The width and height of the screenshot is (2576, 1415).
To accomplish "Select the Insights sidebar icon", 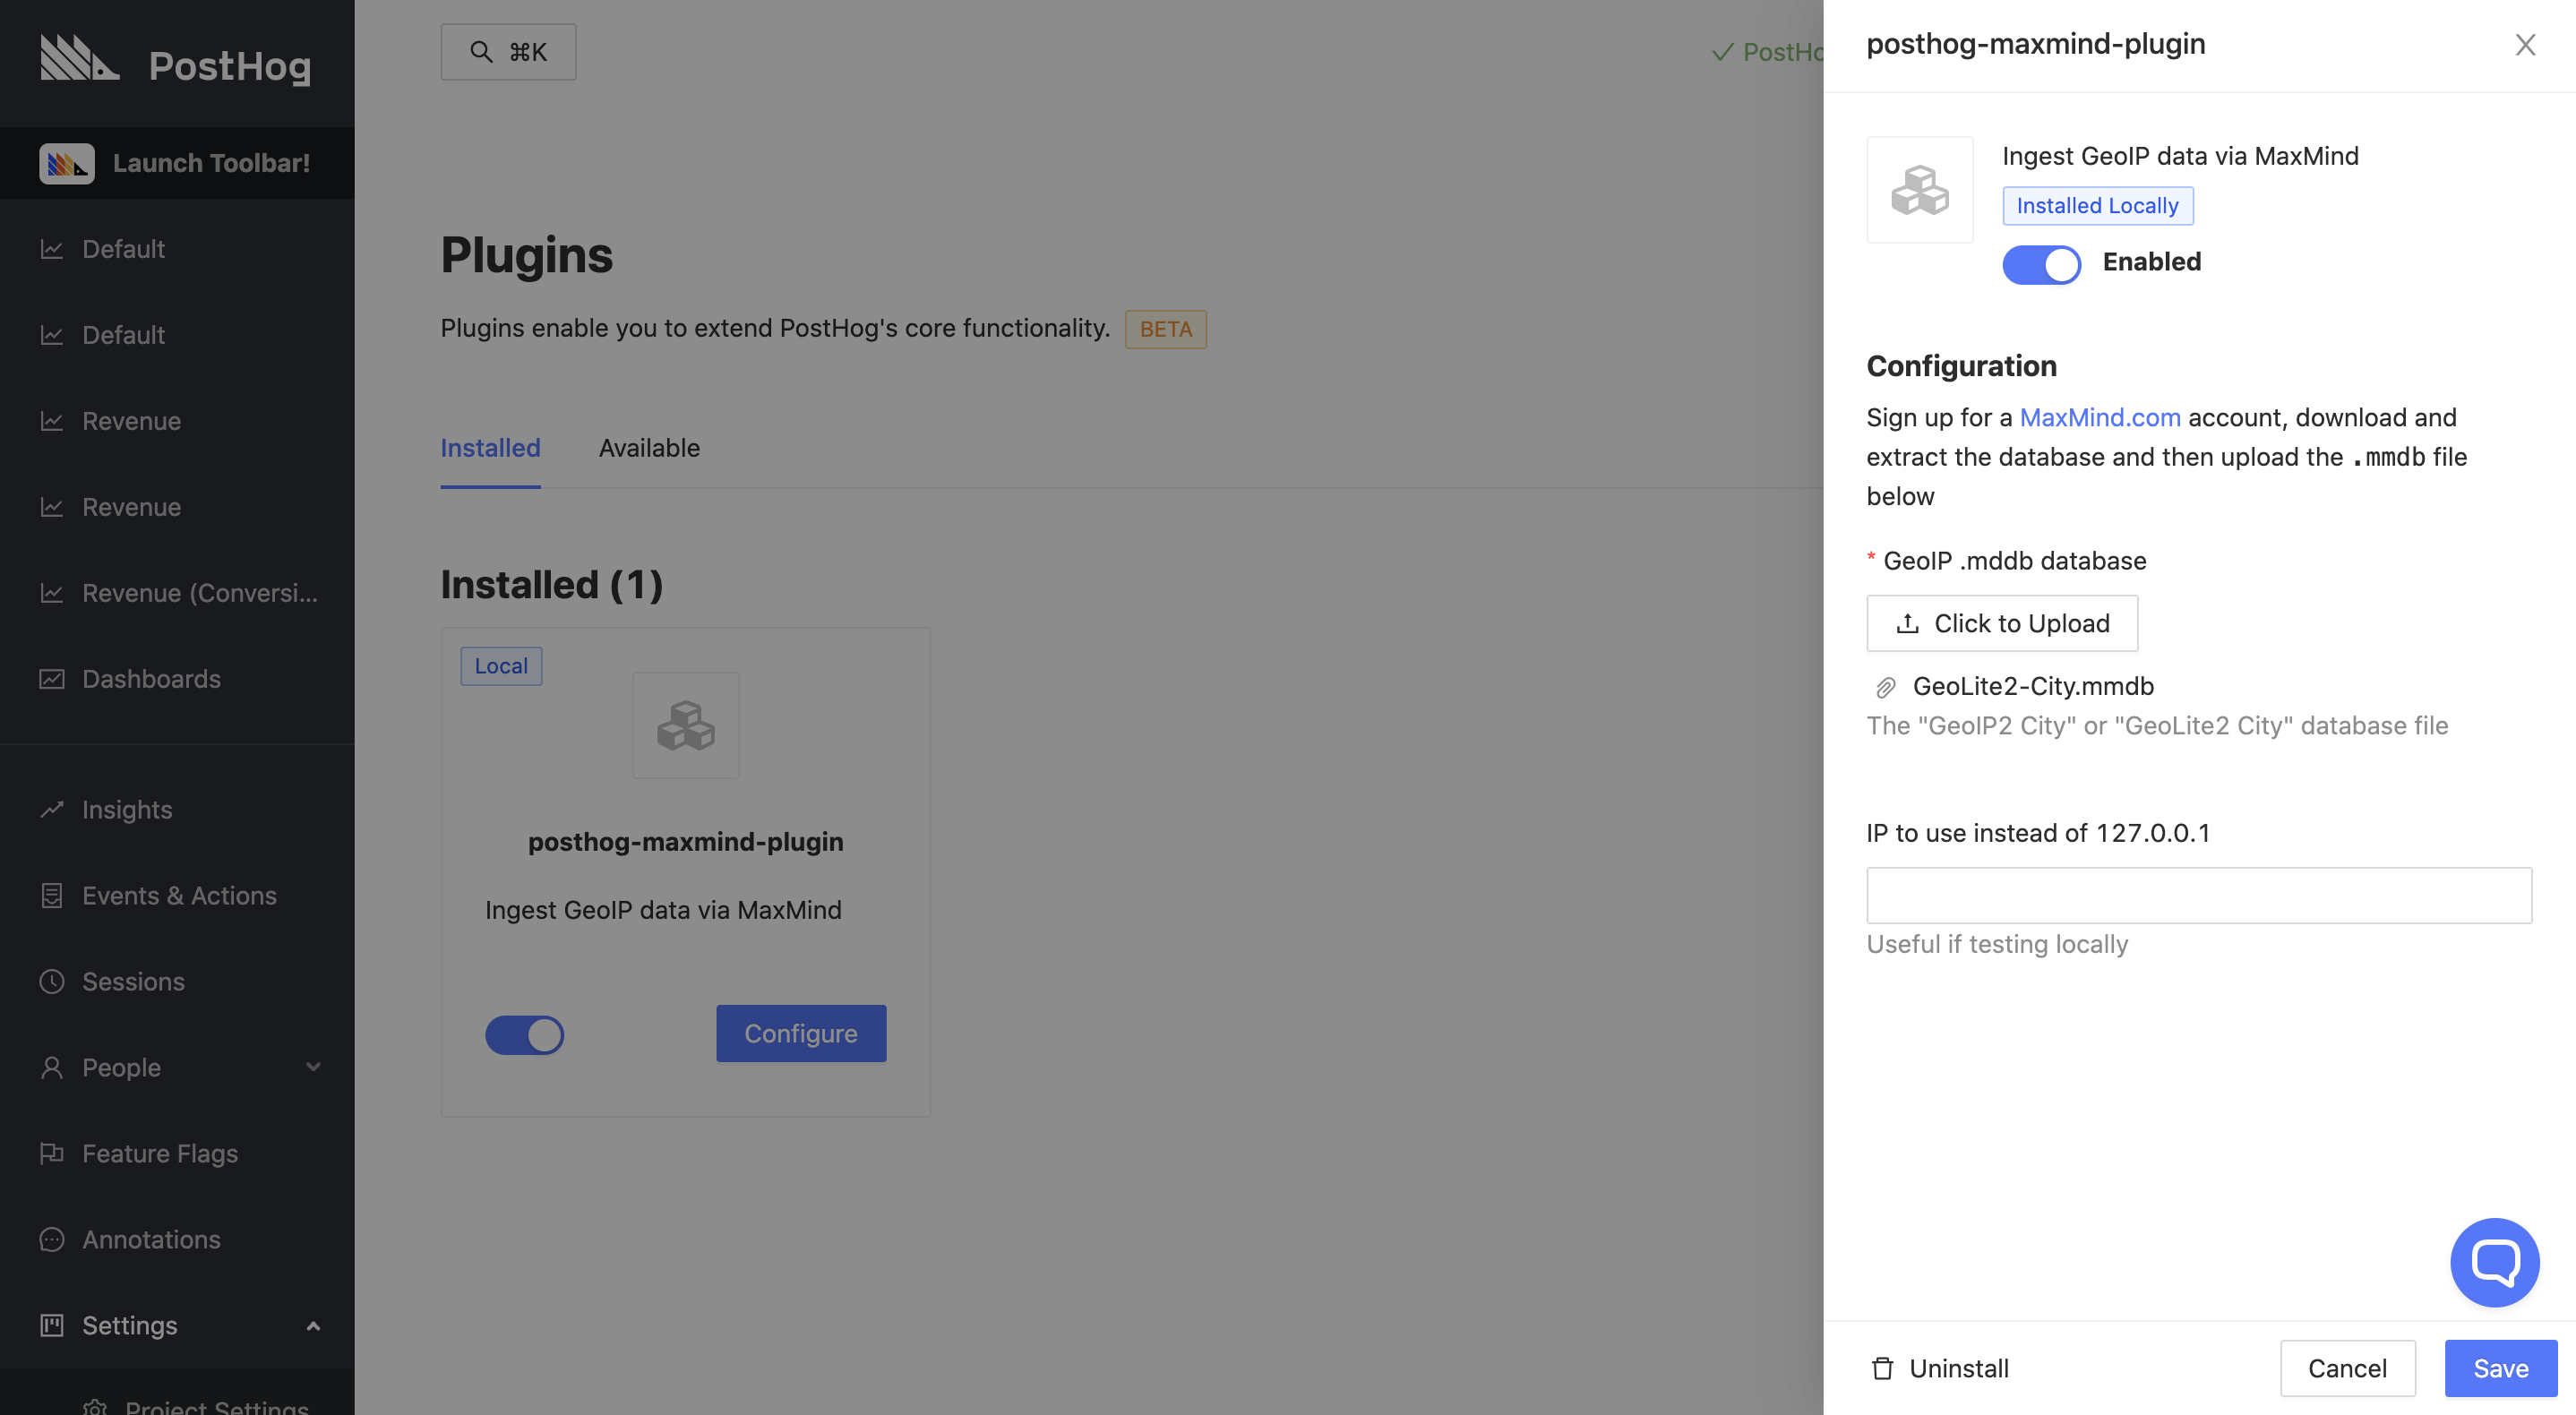I will (53, 809).
